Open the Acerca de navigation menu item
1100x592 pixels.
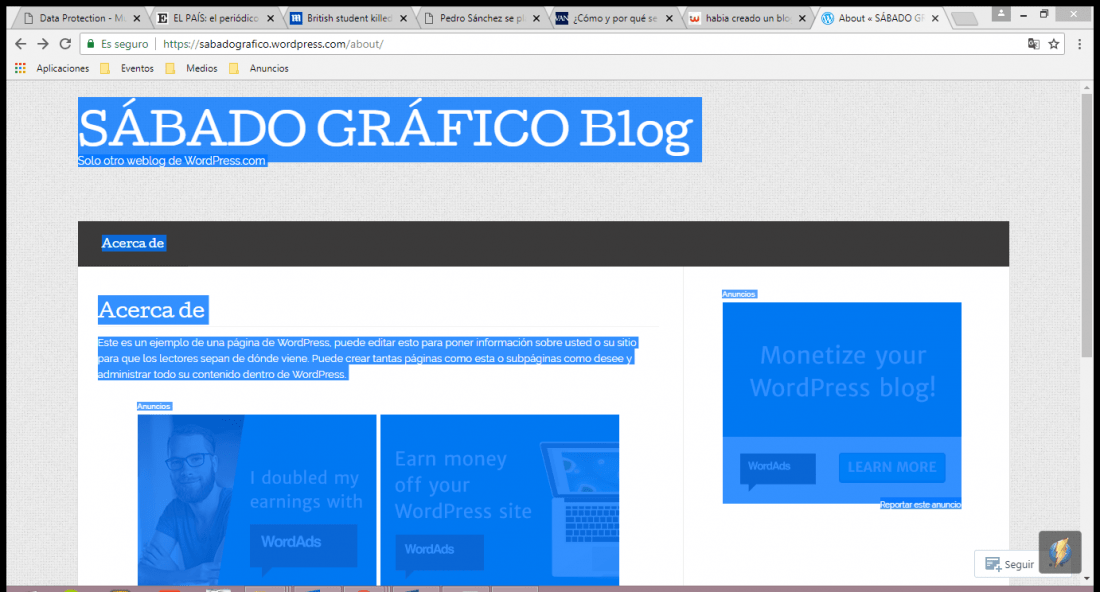pos(133,243)
